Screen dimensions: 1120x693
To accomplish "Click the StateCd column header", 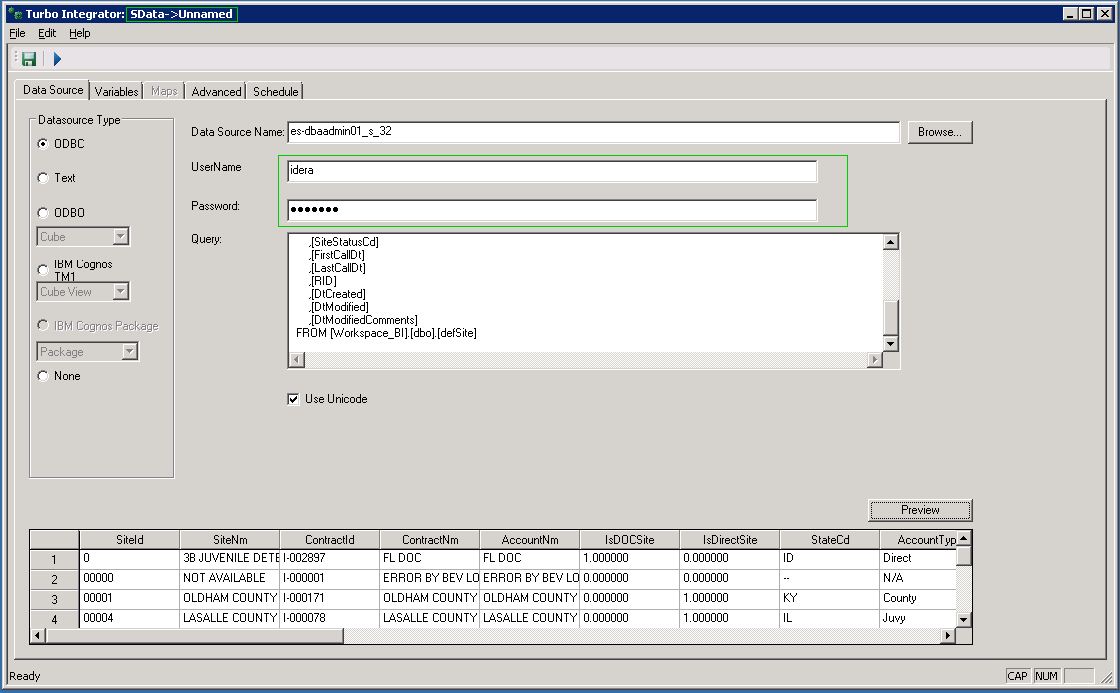I will pyautogui.click(x=829, y=539).
